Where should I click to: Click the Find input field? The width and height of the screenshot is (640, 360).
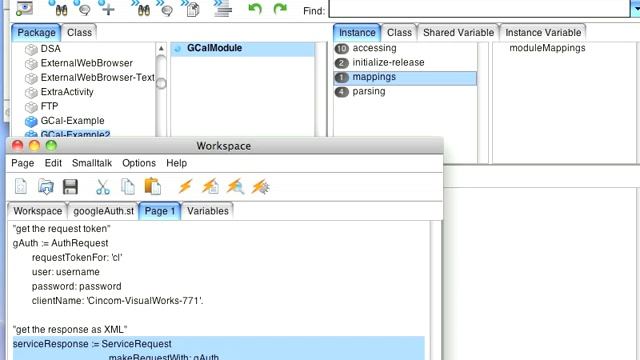point(479,9)
